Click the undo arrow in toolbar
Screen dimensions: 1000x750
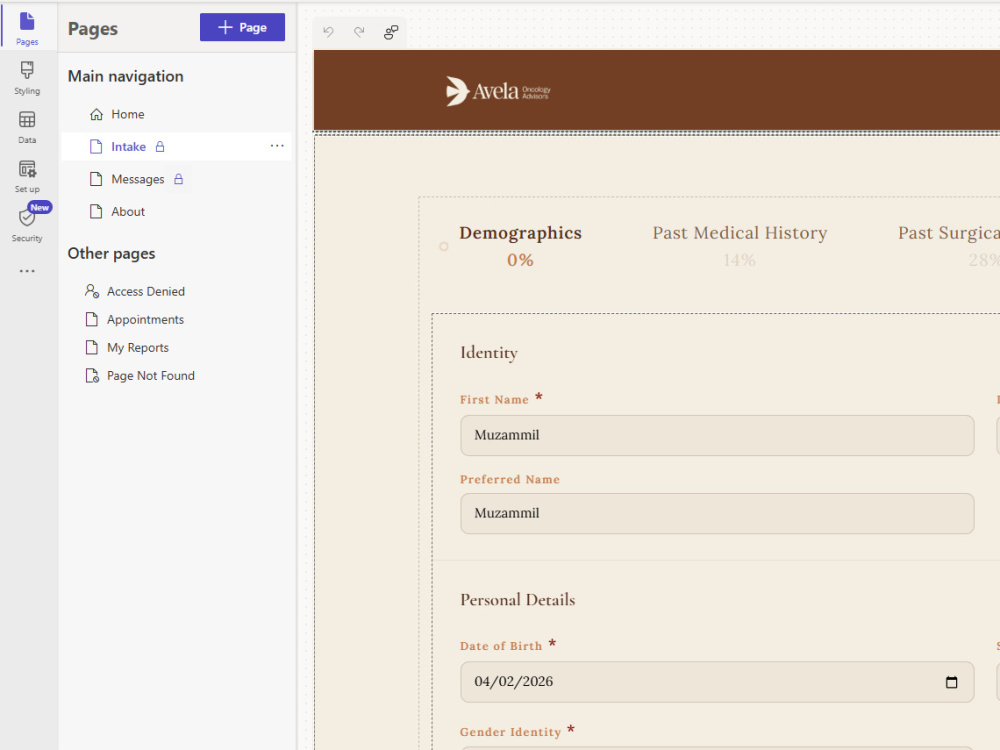tap(328, 32)
